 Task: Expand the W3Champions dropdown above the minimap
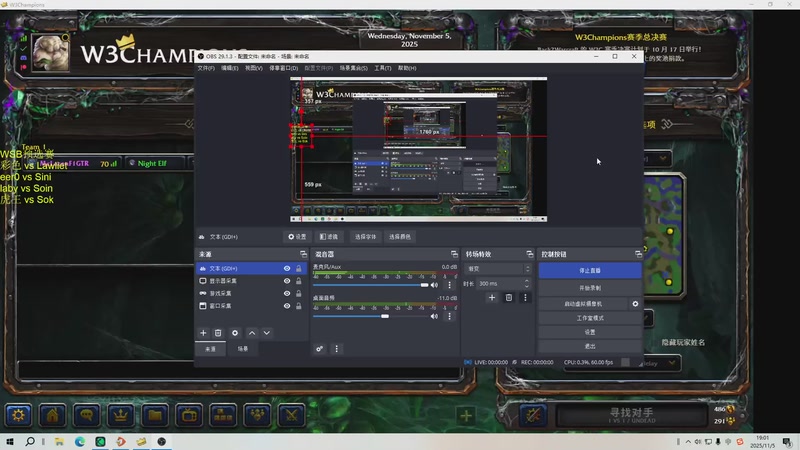tap(662, 159)
